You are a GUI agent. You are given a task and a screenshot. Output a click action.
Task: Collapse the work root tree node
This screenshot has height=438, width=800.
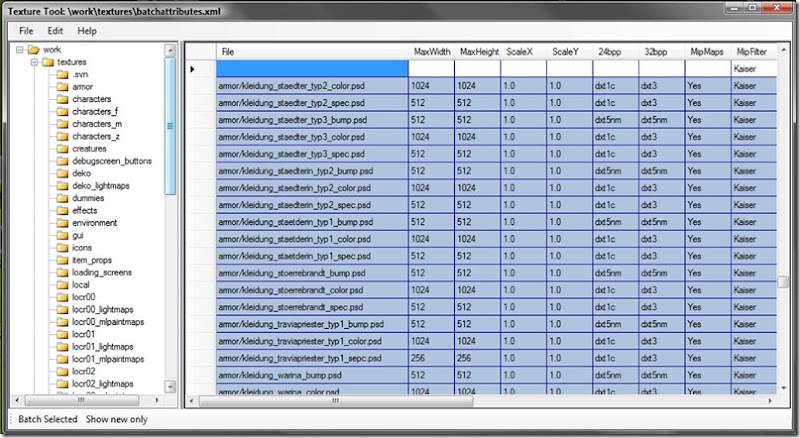tap(19, 50)
